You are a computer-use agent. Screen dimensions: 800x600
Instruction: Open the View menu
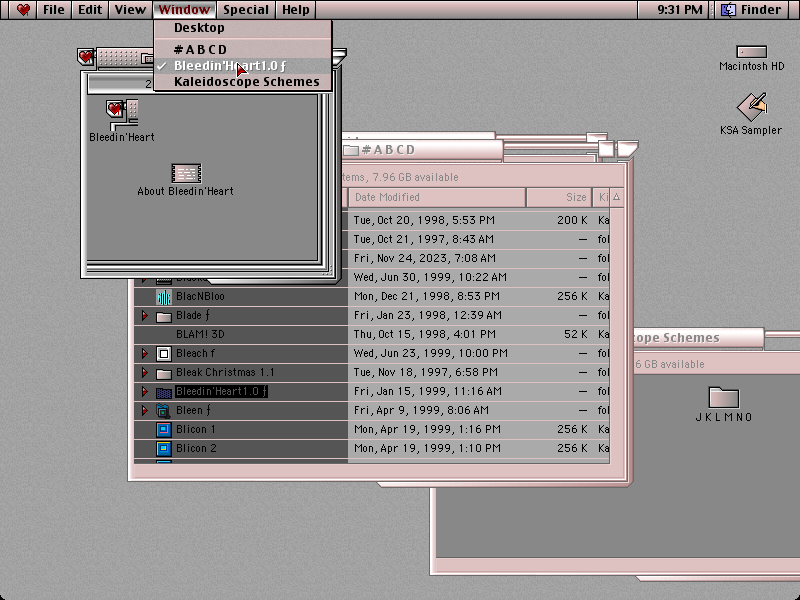coord(130,10)
